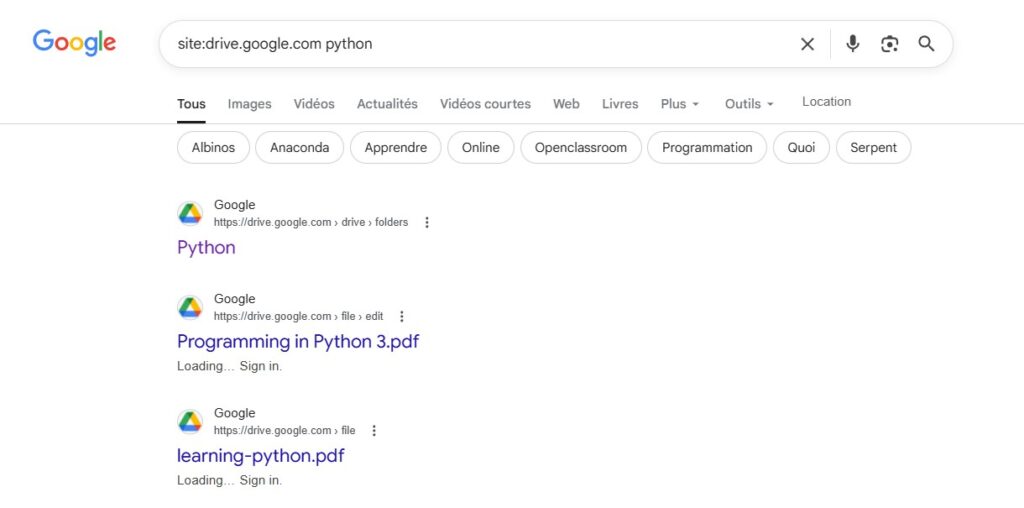Click Drive icon beside Python folders result
Viewport: 1024px width, 508px height.
pos(190,214)
